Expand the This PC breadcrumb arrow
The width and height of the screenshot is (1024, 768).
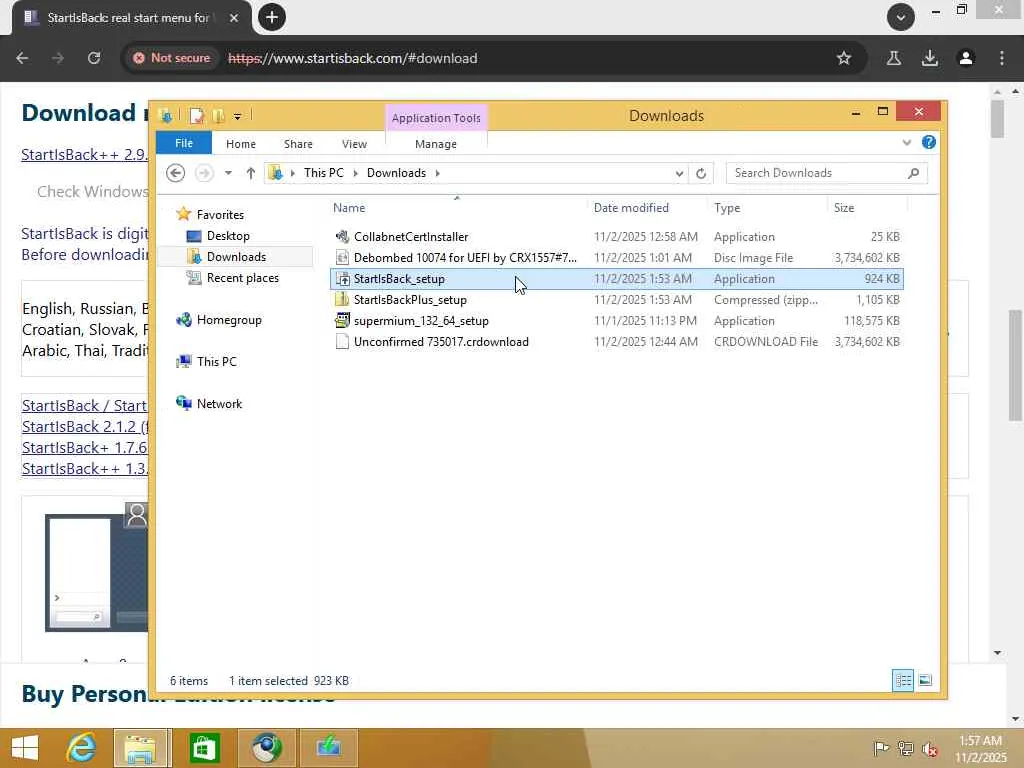[355, 173]
